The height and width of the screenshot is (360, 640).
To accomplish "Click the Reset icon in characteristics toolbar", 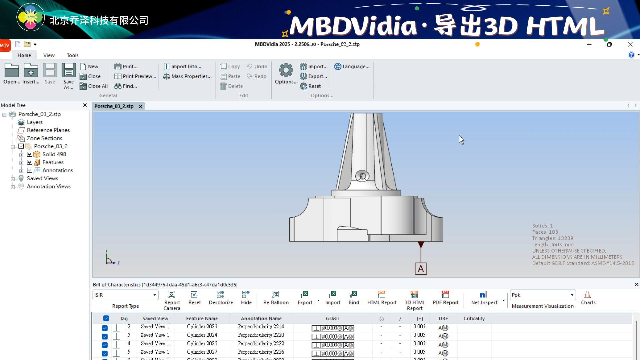I will click(x=194, y=295).
